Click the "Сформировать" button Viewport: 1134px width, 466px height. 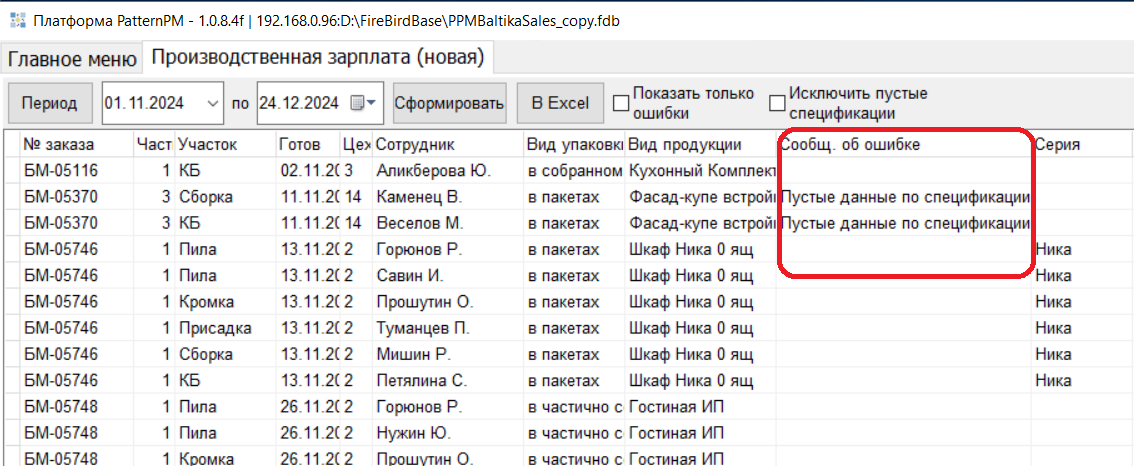[x=449, y=102]
